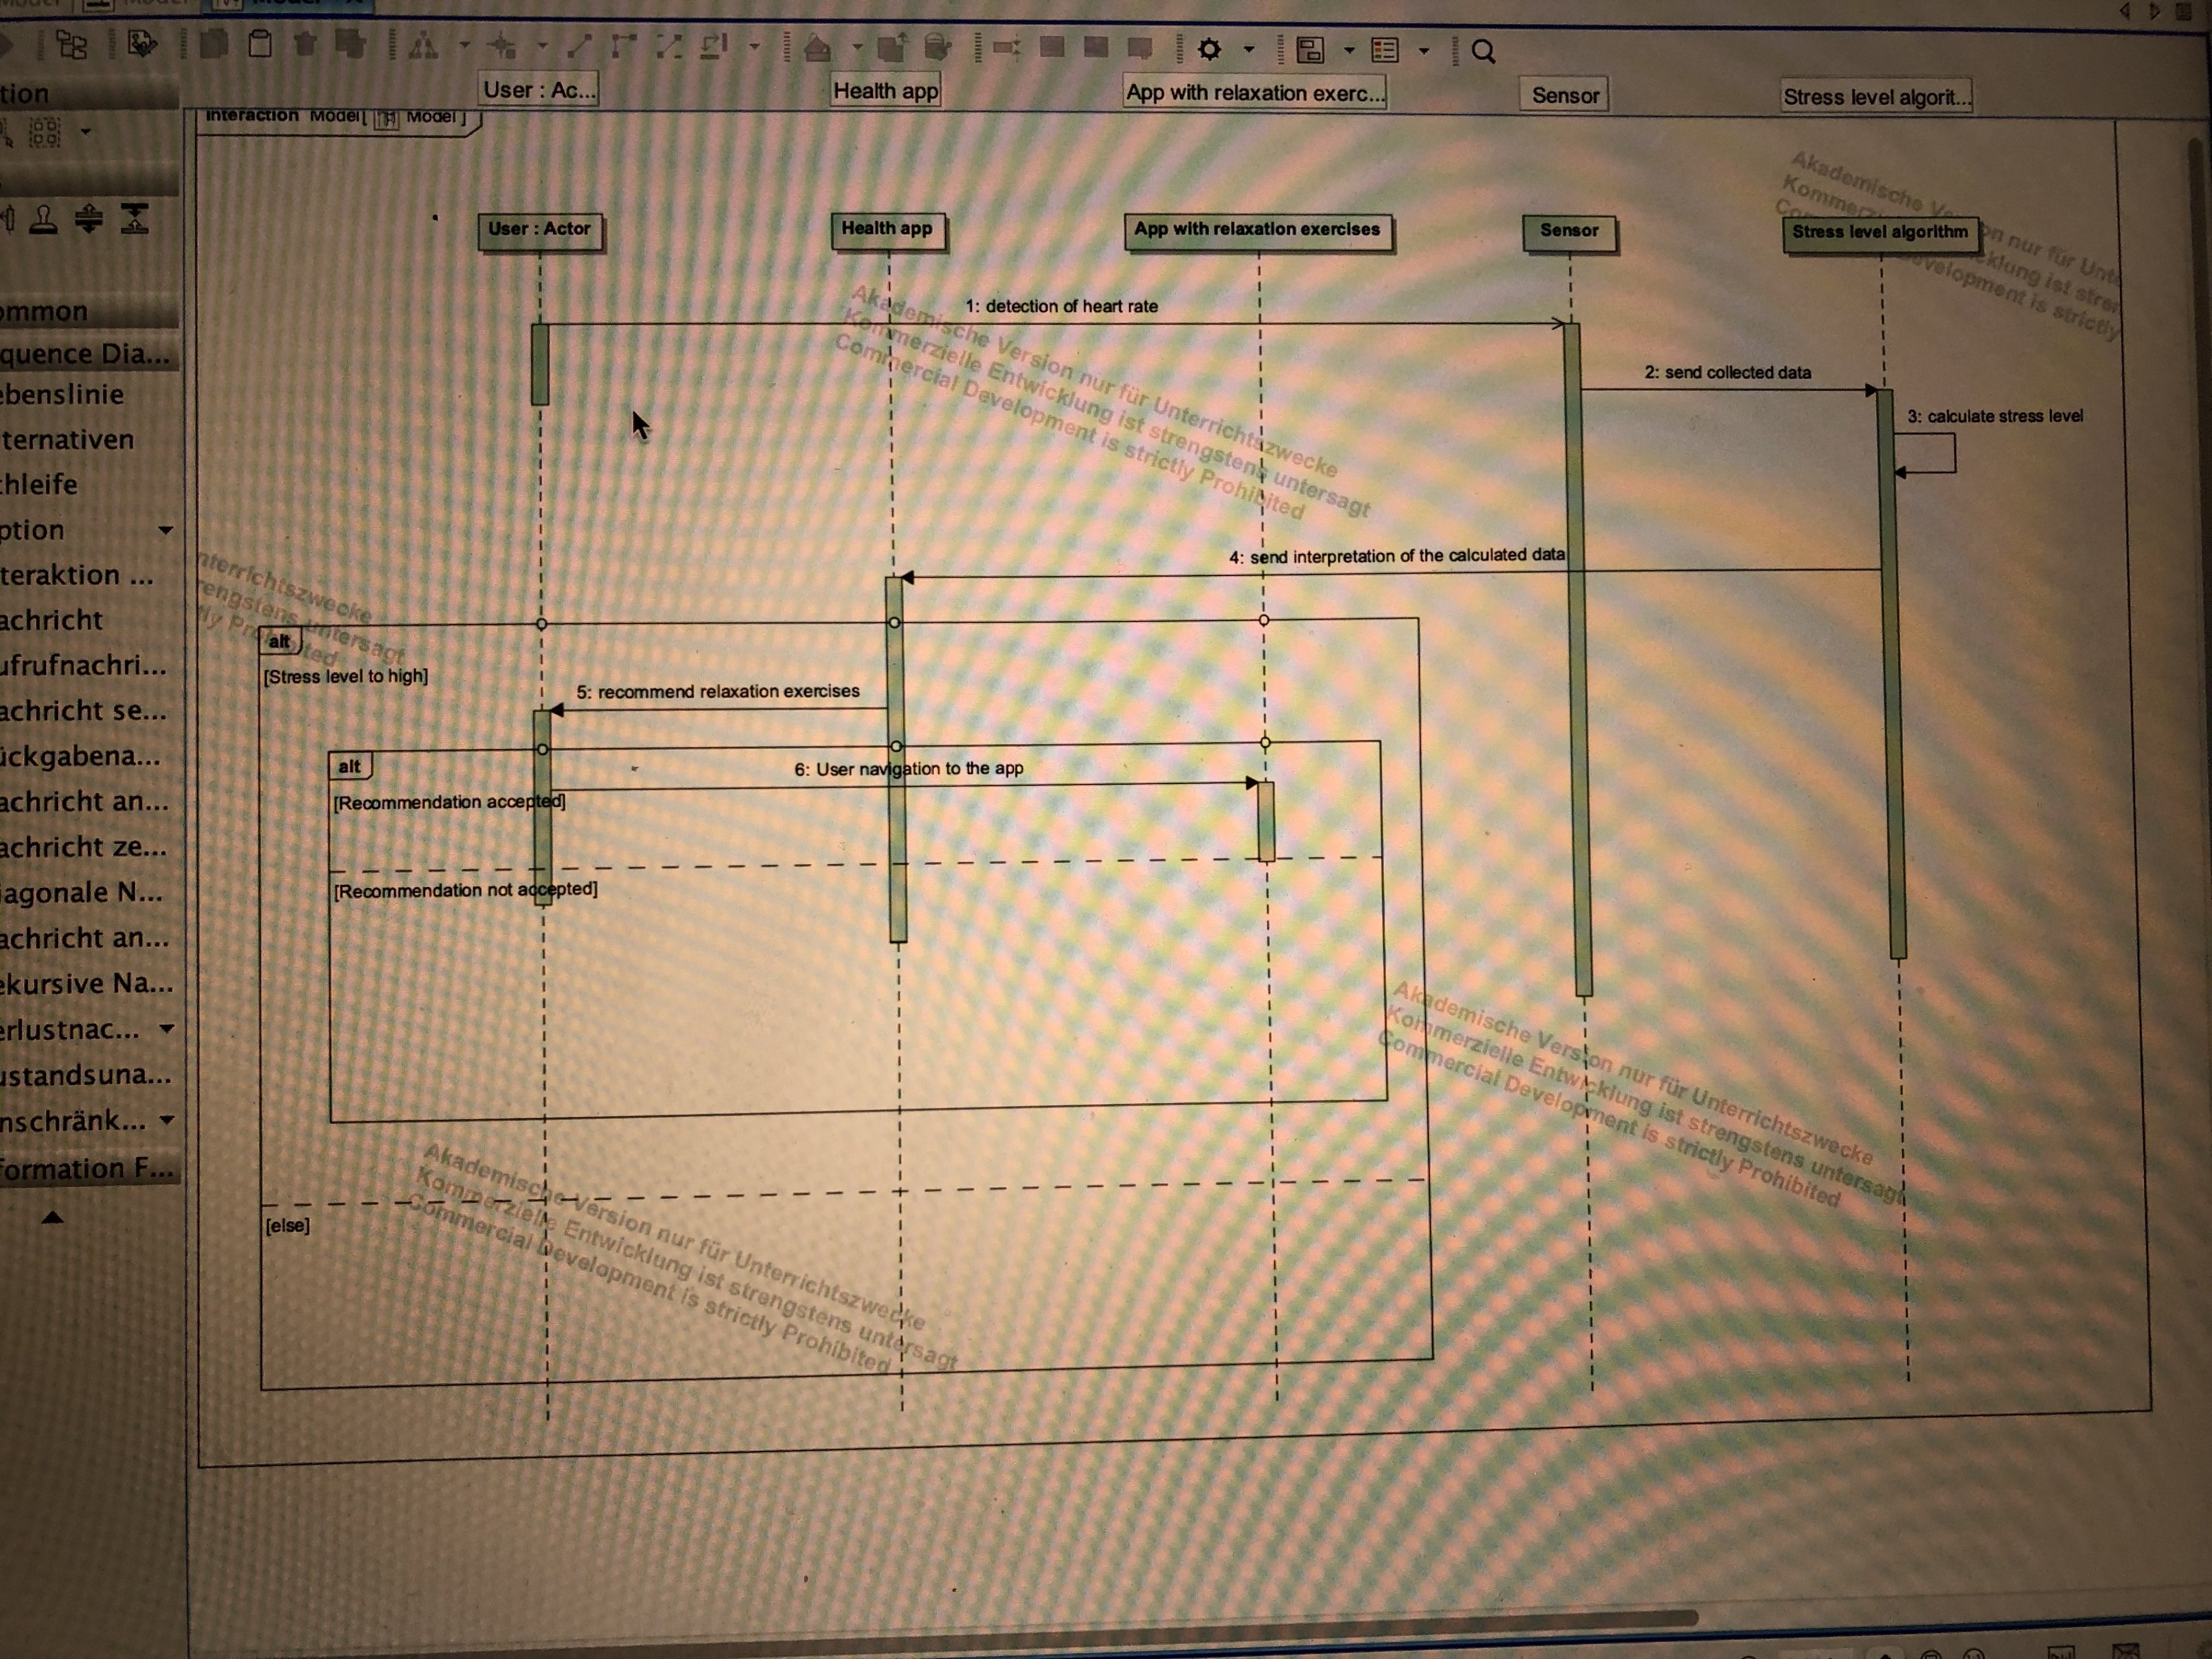Screen dimensions: 2212x1659
Task: Expand the 'erlustnac...' palette item arrow
Action: click(x=167, y=1028)
